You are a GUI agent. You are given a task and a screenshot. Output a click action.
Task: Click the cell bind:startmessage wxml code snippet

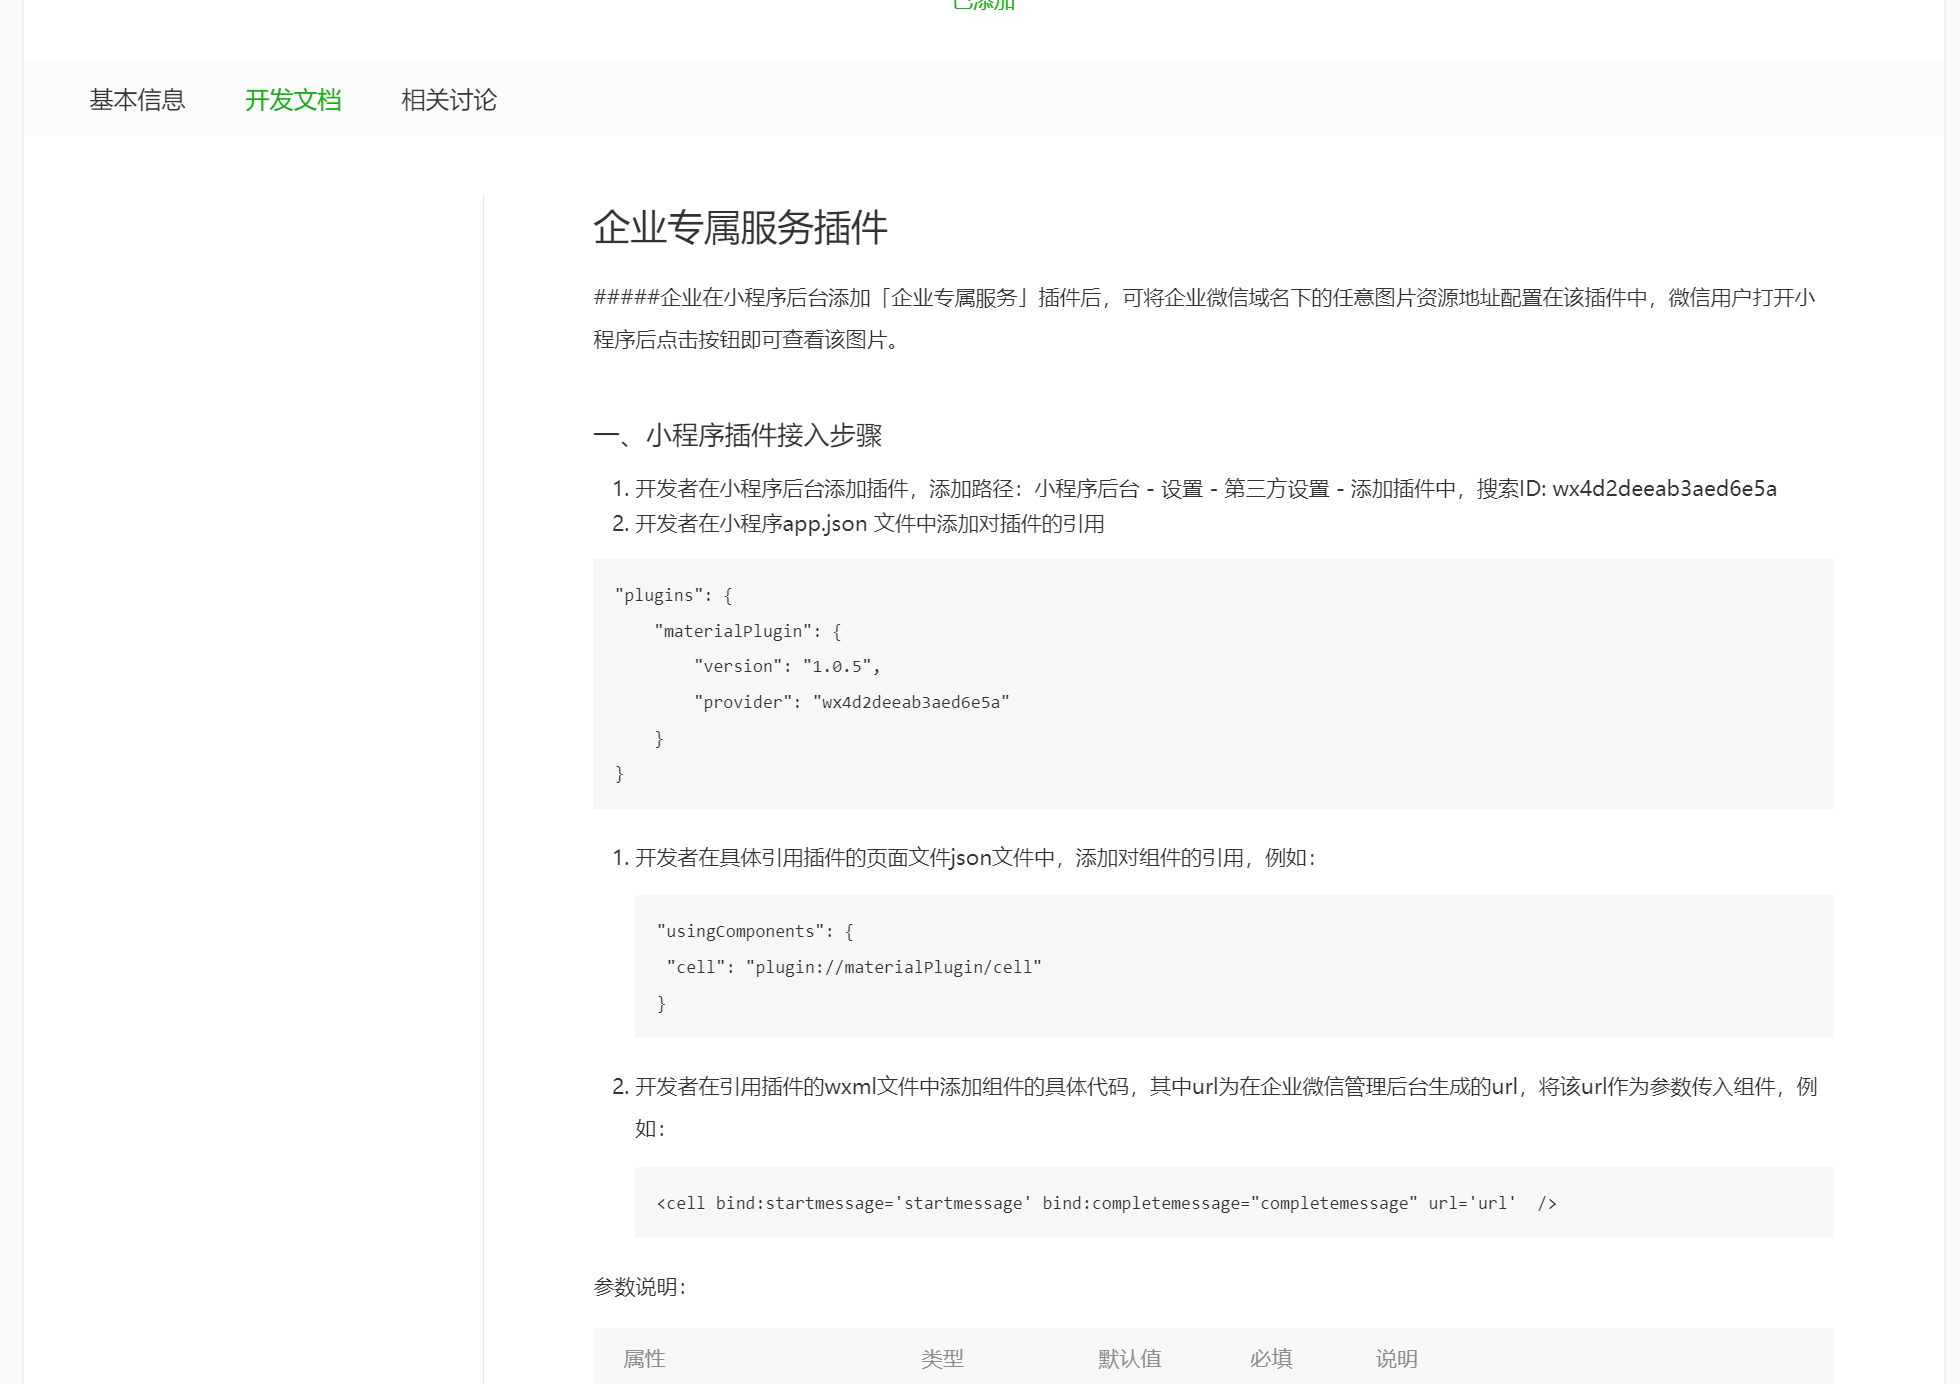(x=1106, y=1204)
